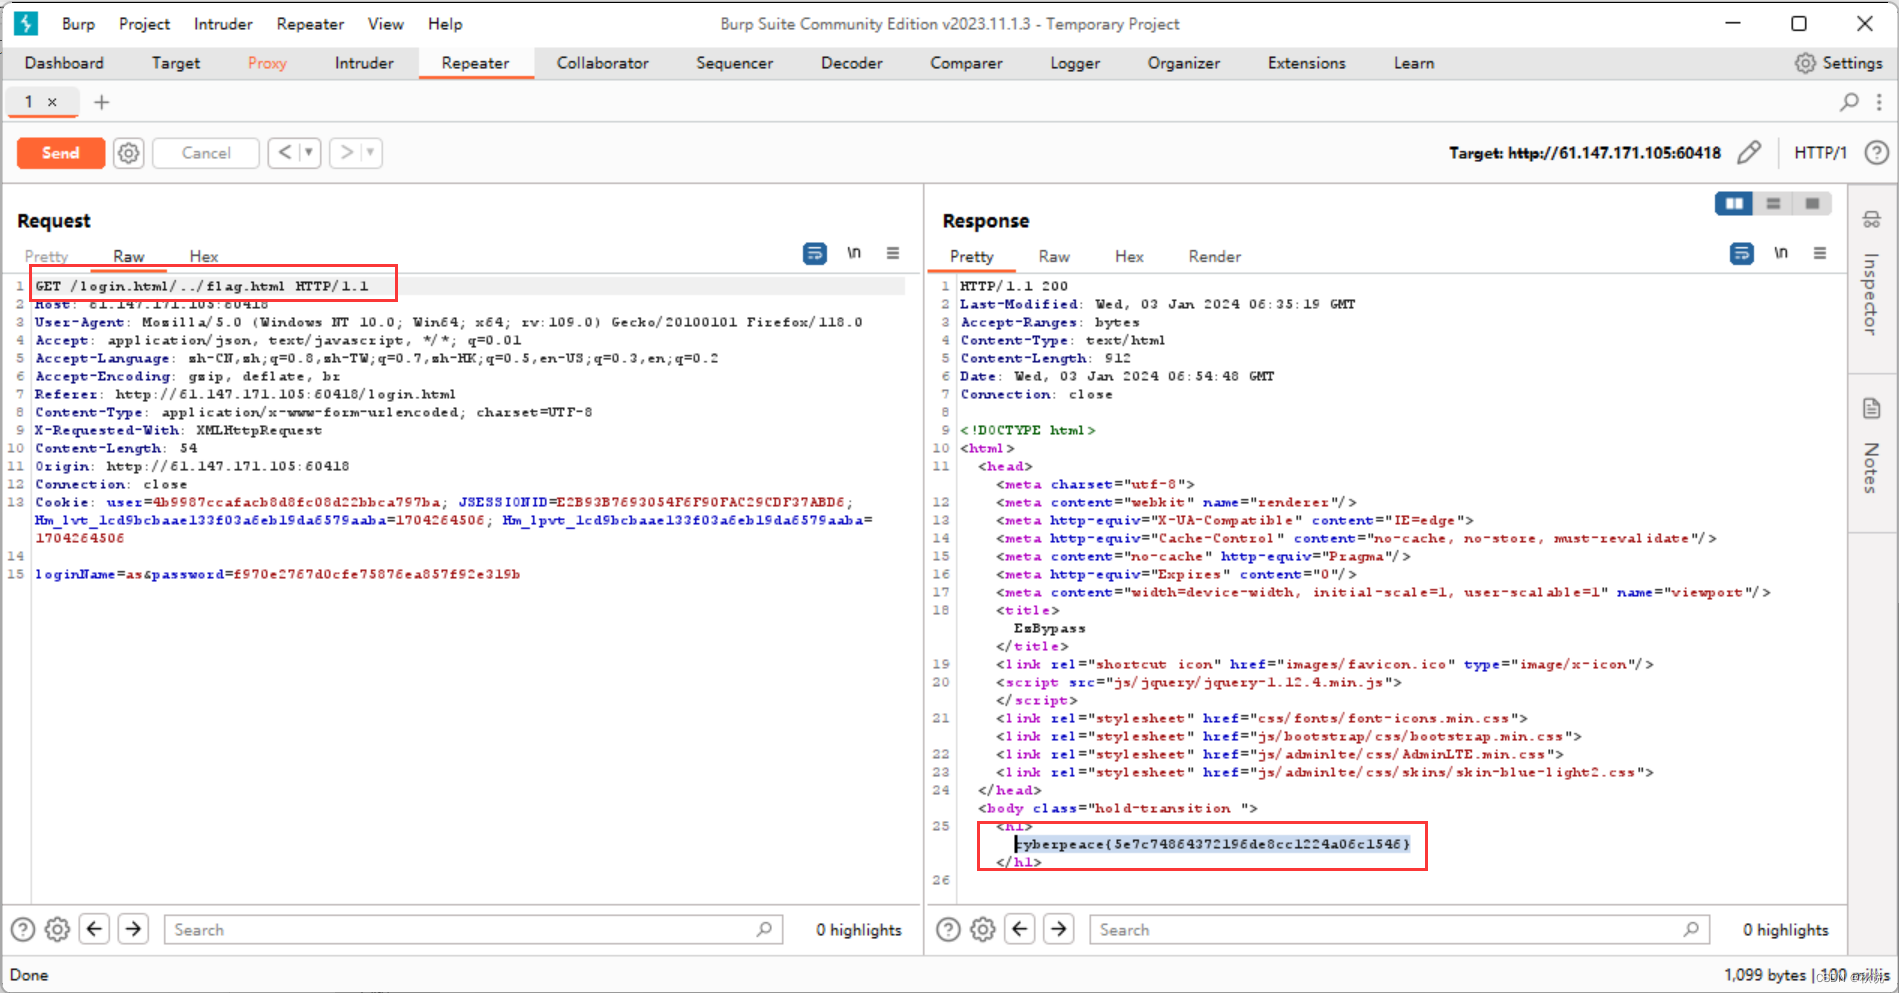
Task: Open Repeater send settings gear
Action: pos(129,153)
